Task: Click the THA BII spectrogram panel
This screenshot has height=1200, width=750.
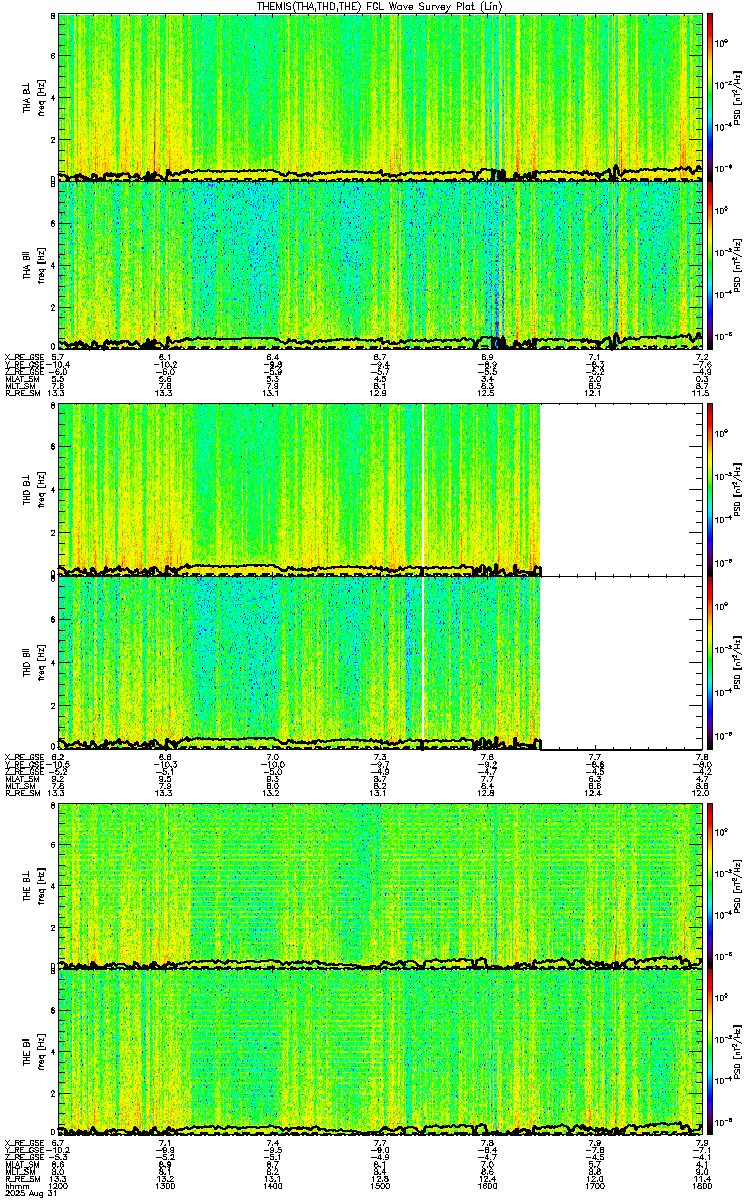Action: pos(380,264)
